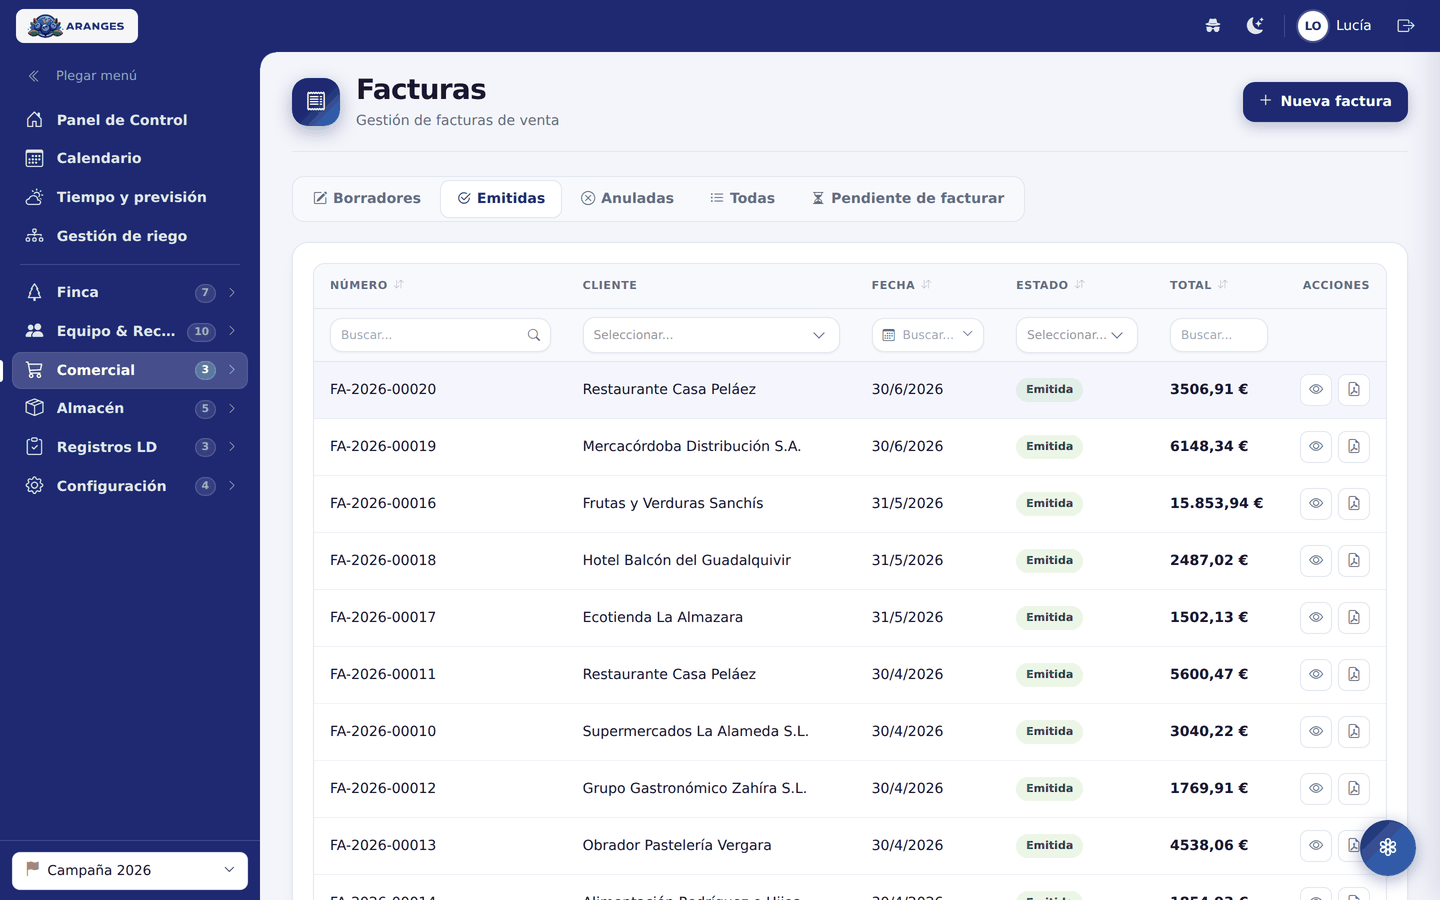The width and height of the screenshot is (1440, 900).
Task: Click client Supermercados La Alameda S.L.
Action: pos(696,732)
